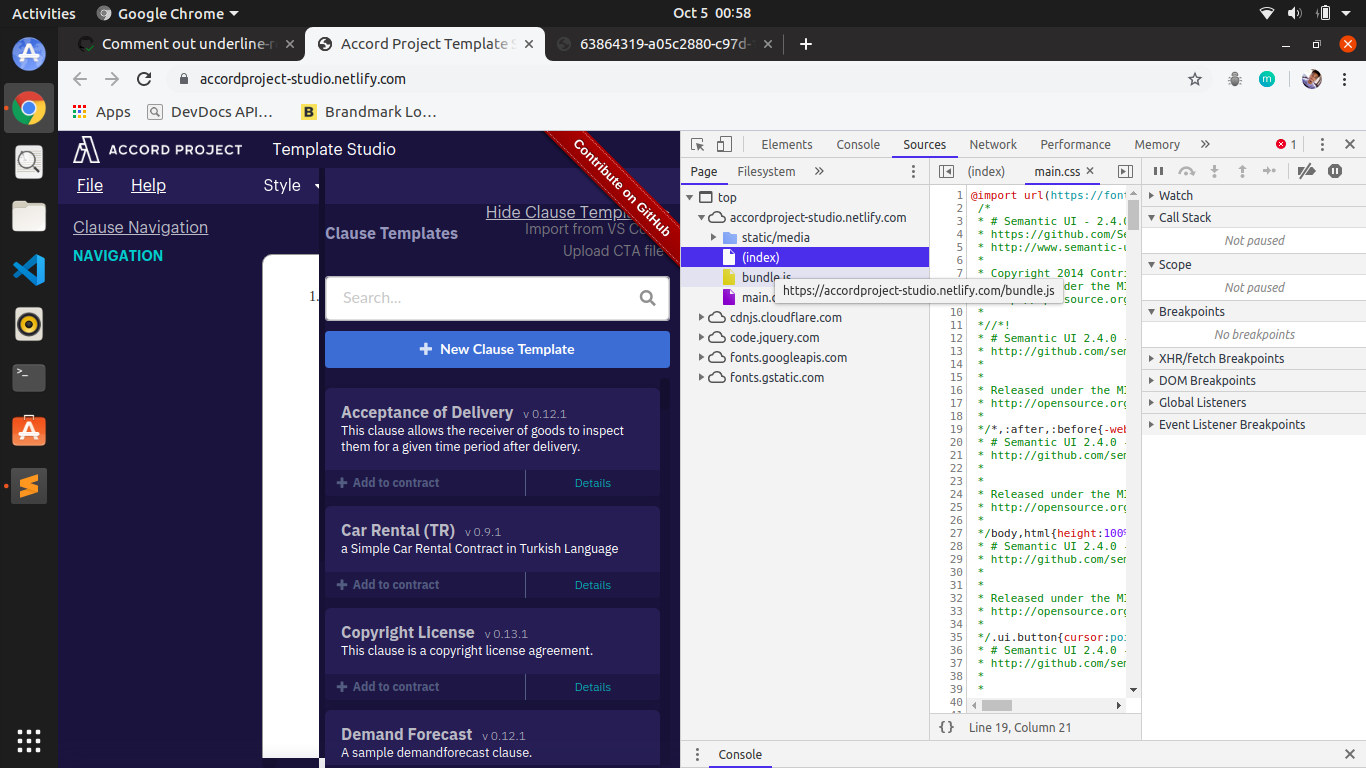The height and width of the screenshot is (768, 1366).
Task: Click the Pause script execution icon
Action: 1158,171
